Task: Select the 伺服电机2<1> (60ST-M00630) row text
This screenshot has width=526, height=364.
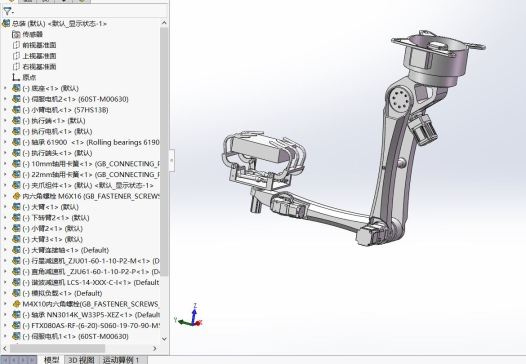Action: pos(75,99)
